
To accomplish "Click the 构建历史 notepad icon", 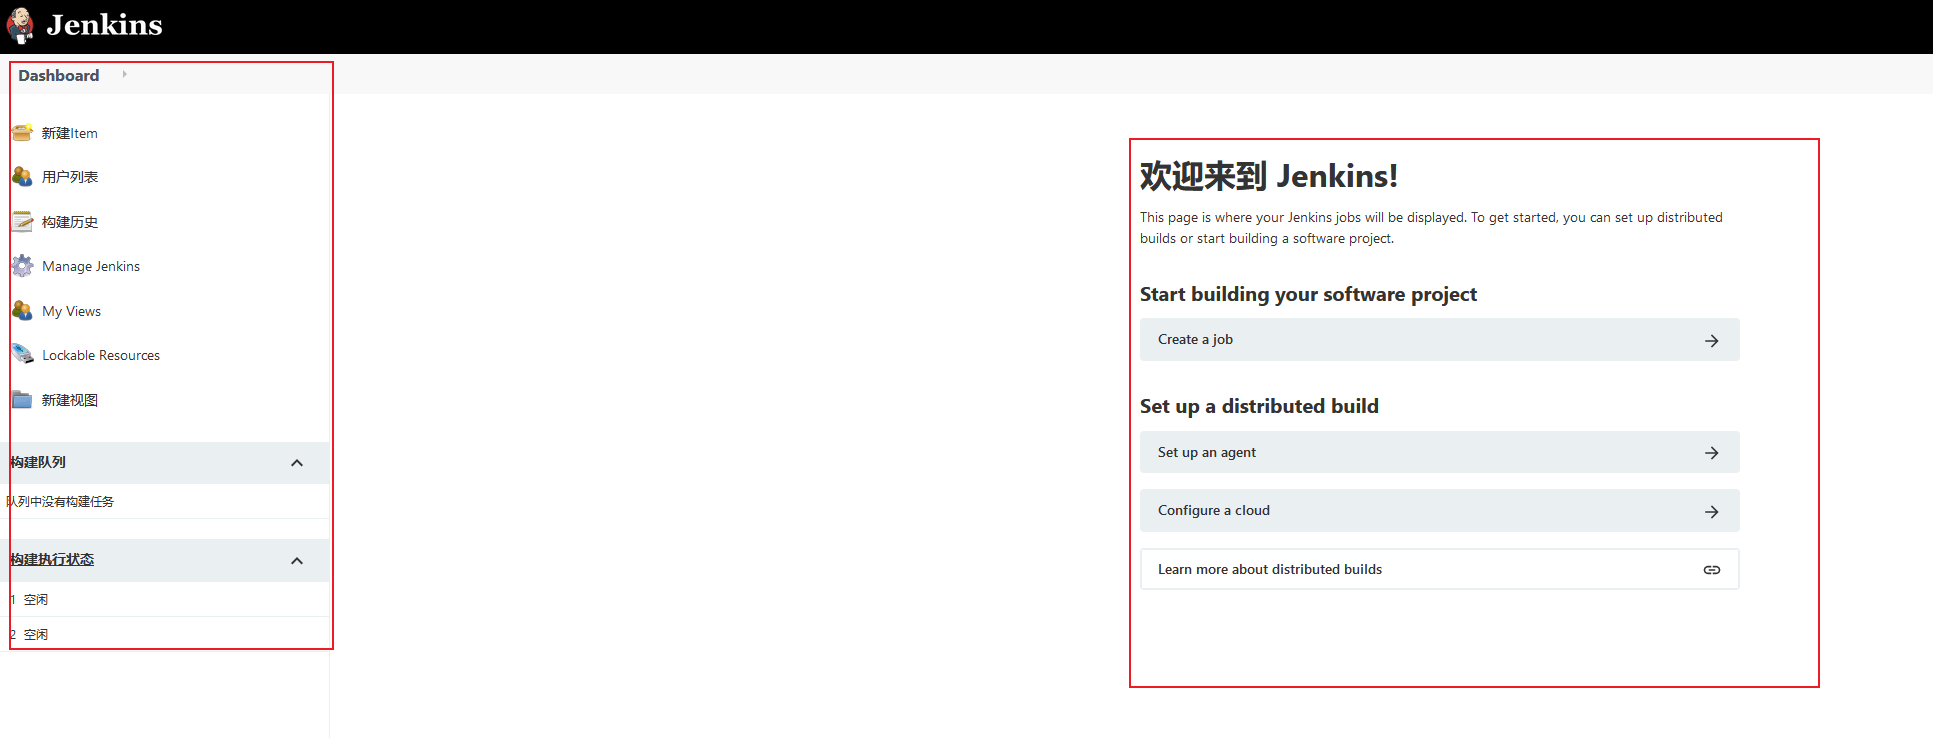I will coord(22,221).
